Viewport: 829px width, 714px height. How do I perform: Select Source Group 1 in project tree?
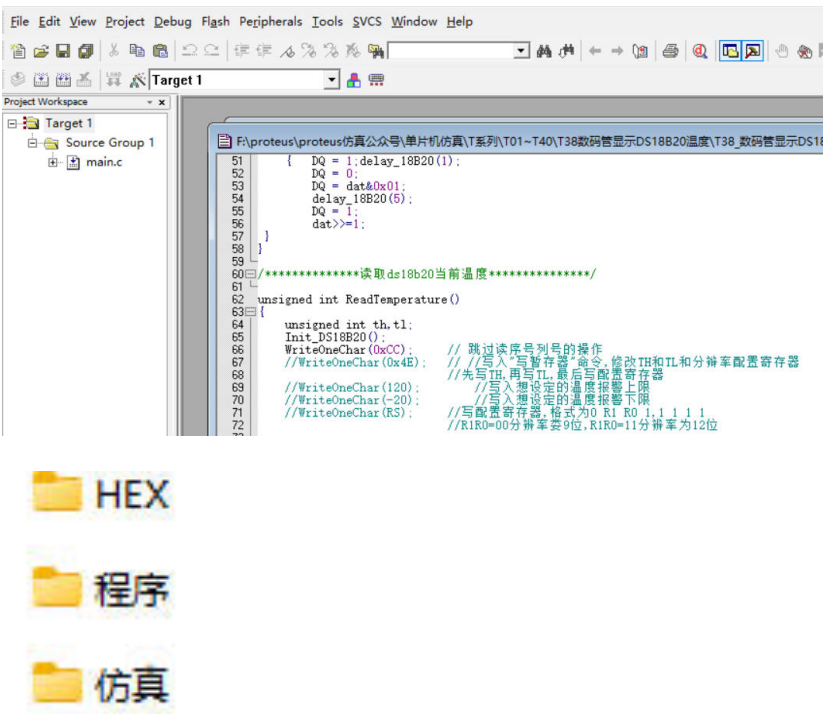[110, 143]
